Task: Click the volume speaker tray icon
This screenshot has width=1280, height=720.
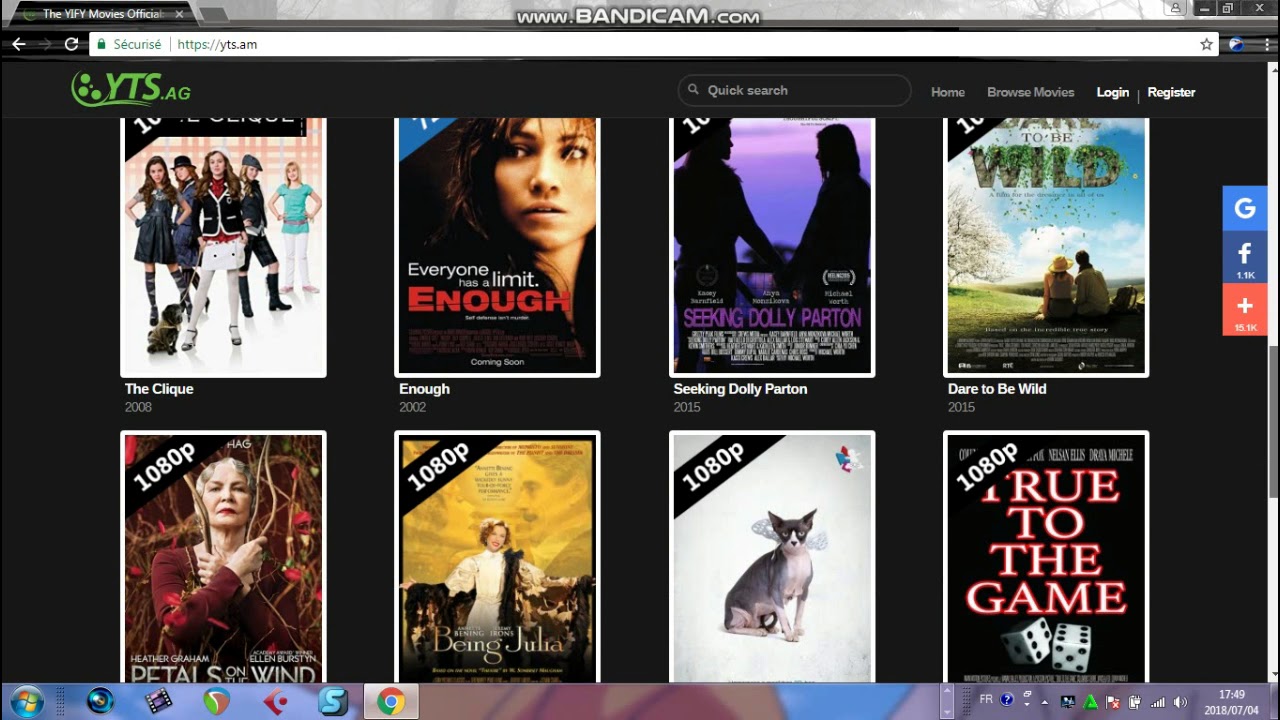Action: 1180,702
